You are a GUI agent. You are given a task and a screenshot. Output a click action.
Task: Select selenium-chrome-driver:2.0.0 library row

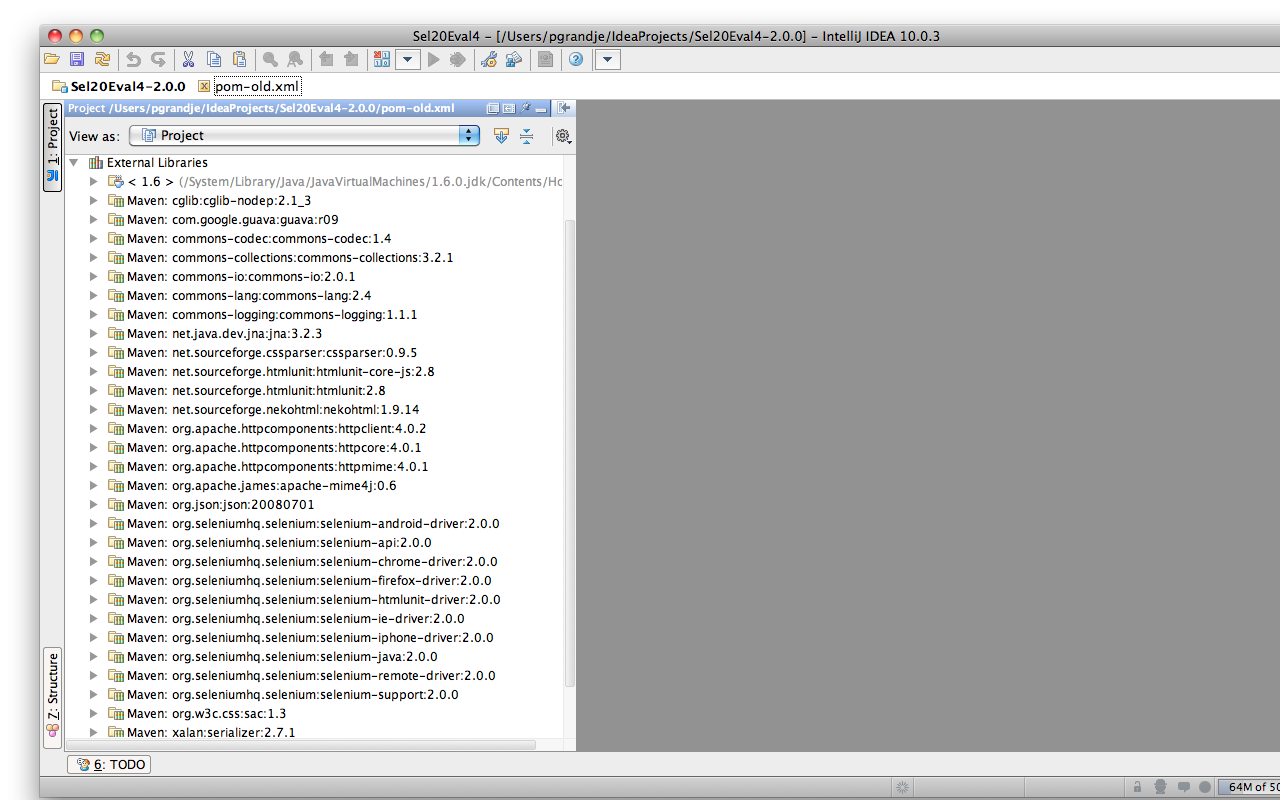tap(302, 561)
